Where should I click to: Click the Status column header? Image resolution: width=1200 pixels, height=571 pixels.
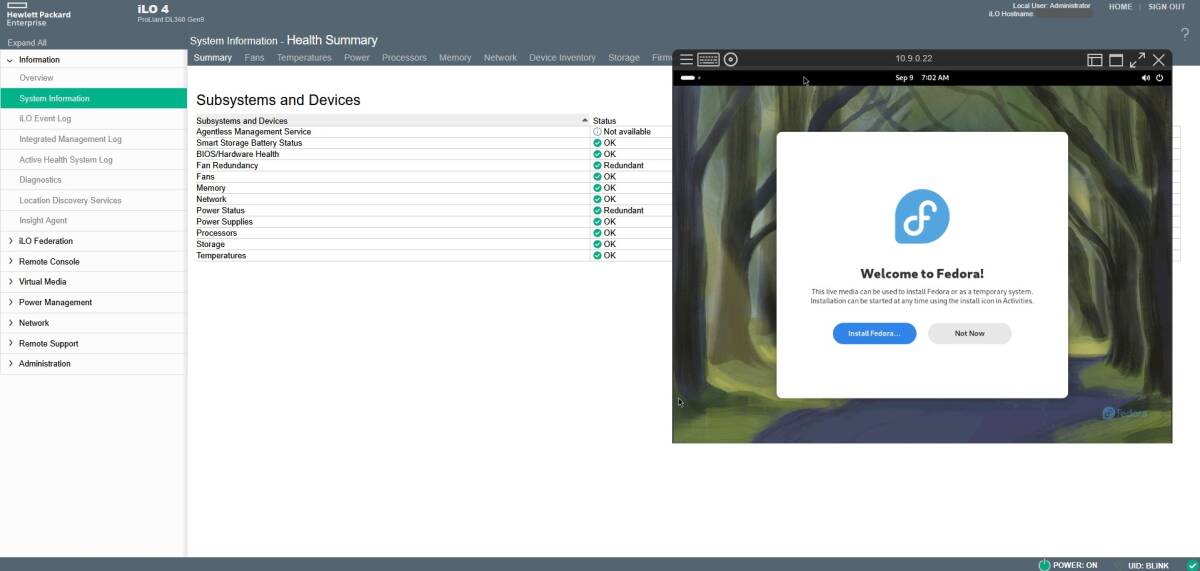tap(605, 121)
